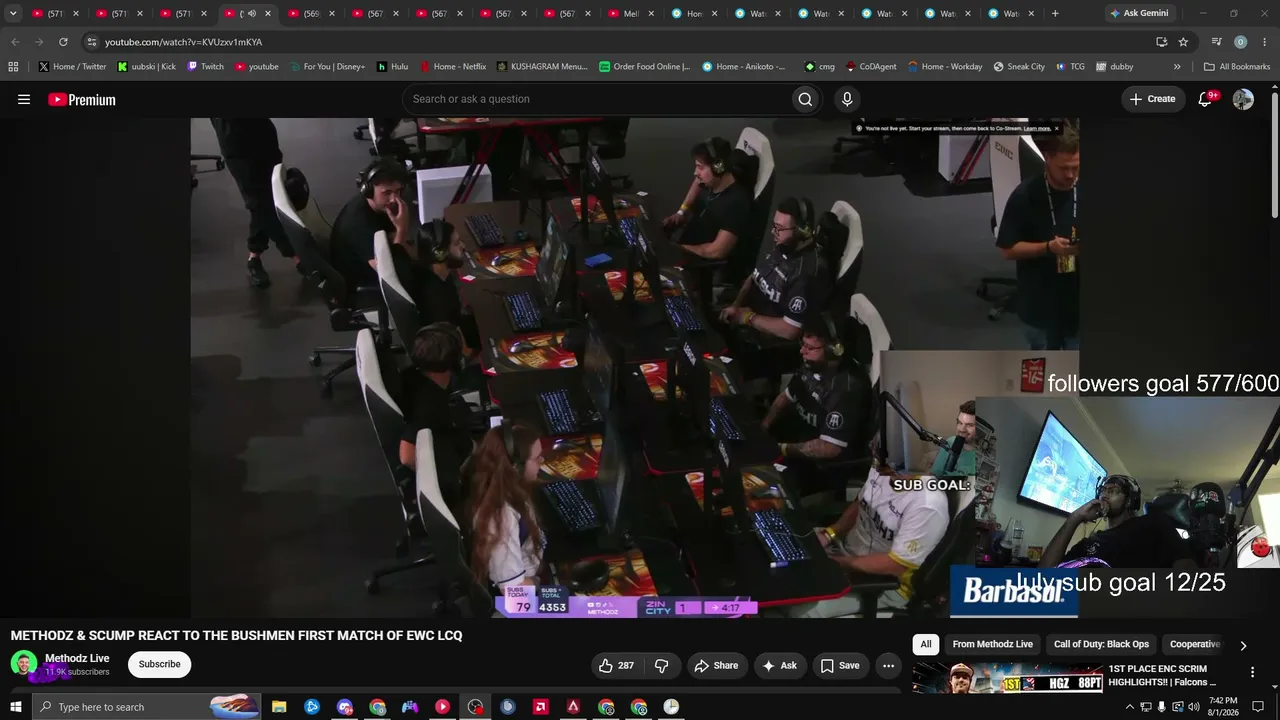1280x720 pixels.
Task: Click the Windows taskbar search box
Action: (x=146, y=707)
